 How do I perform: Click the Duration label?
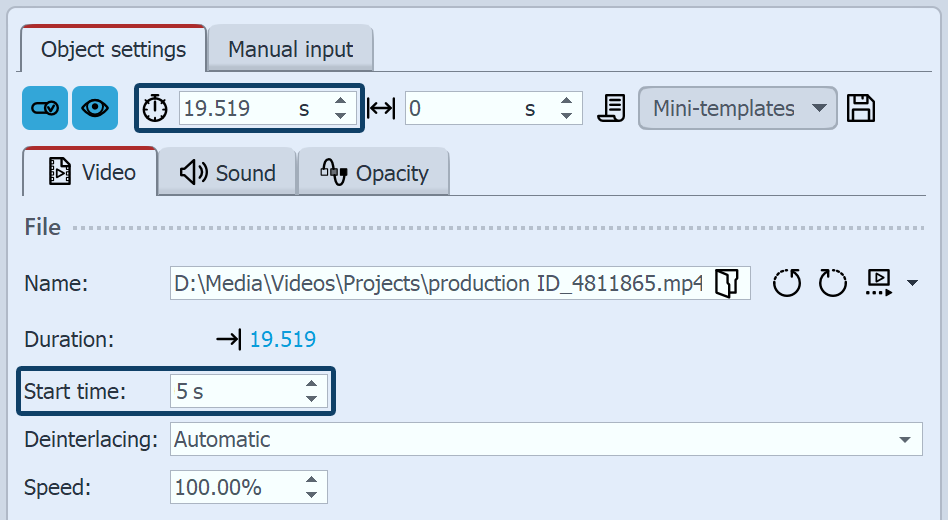[69, 339]
